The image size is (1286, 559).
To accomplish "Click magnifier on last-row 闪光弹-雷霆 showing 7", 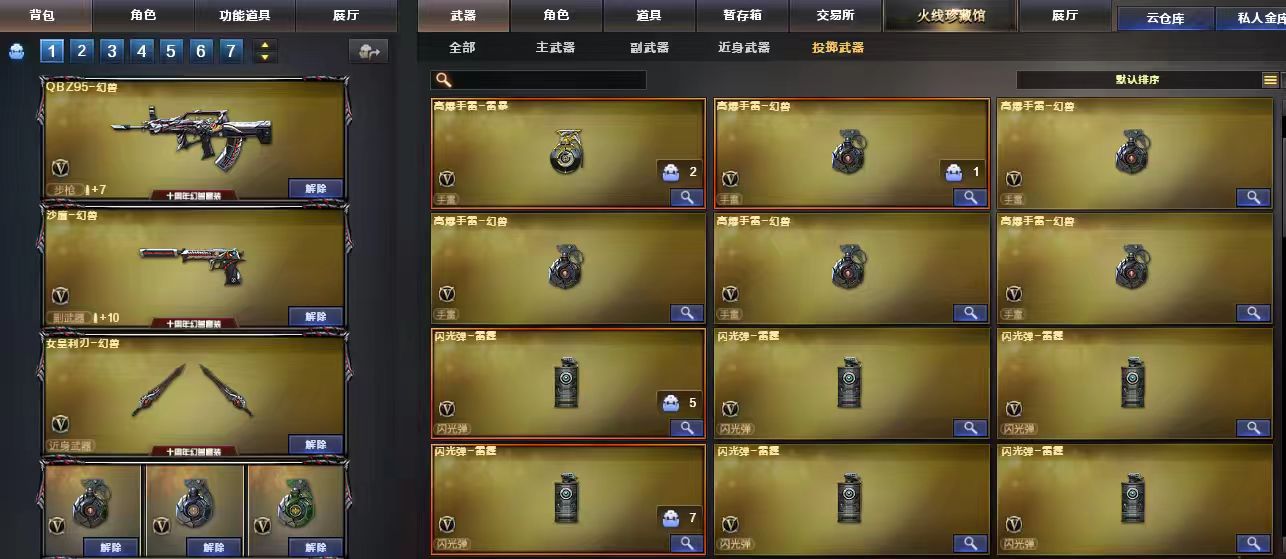I will click(x=686, y=543).
